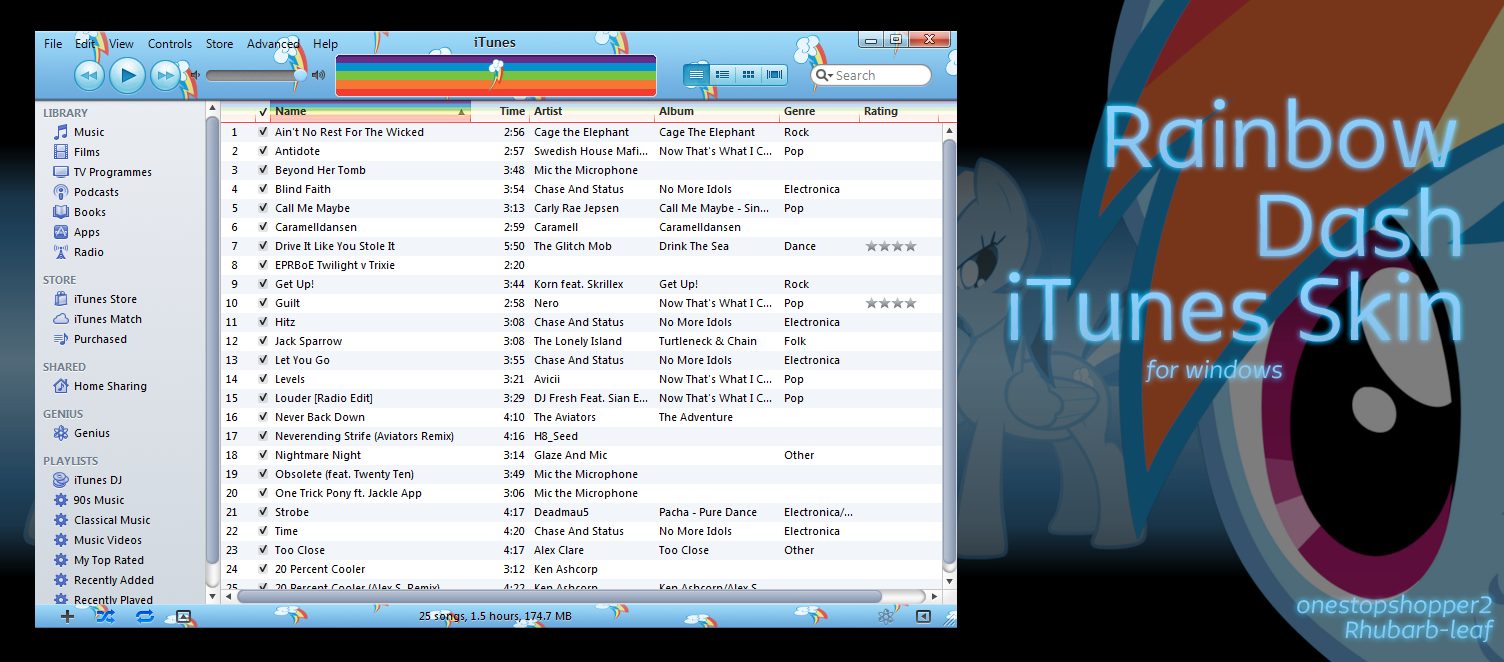
Task: Switch to Album List view
Action: 722,74
